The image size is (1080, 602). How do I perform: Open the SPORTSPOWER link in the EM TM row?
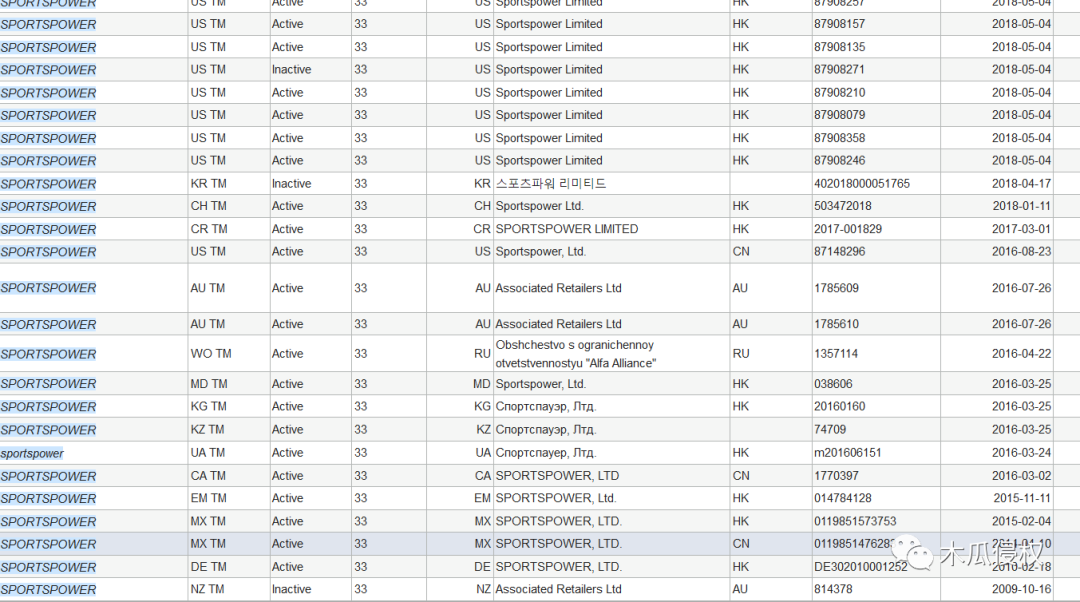[48, 499]
